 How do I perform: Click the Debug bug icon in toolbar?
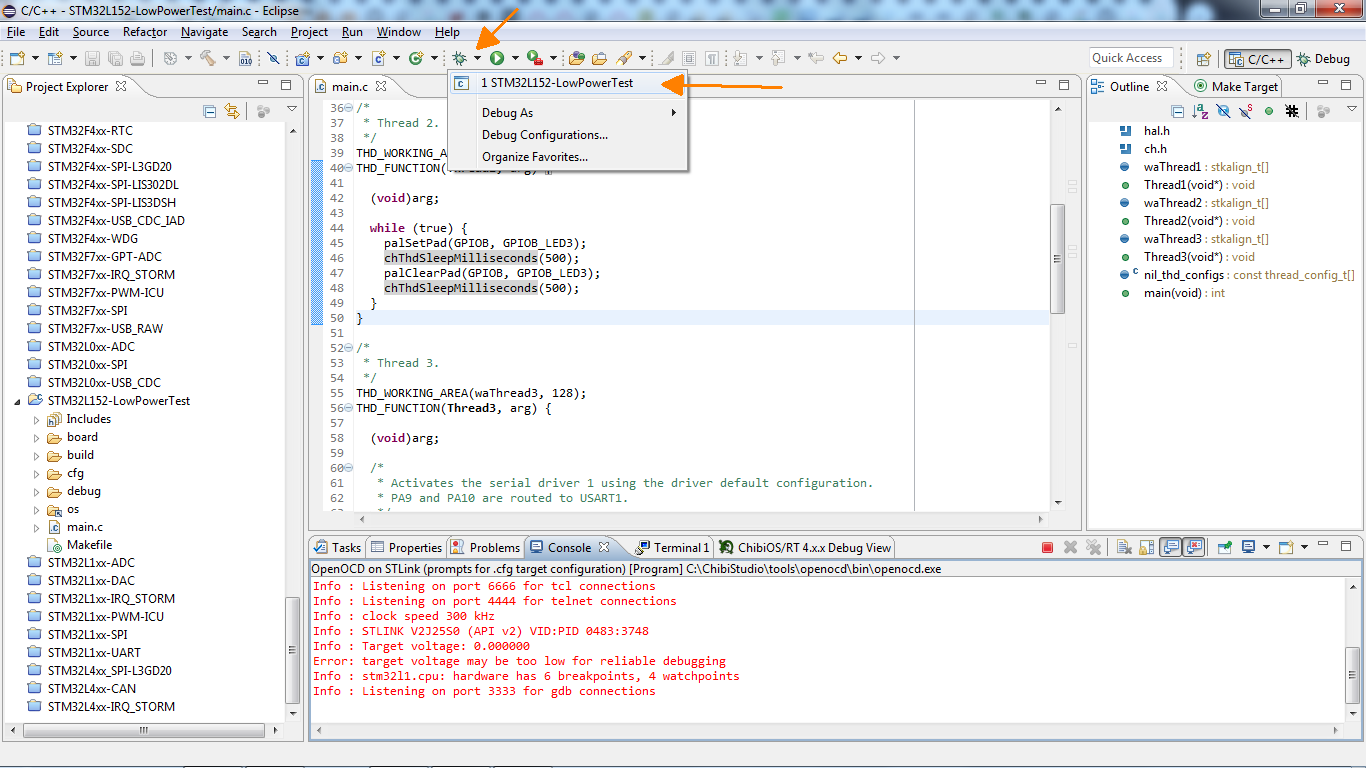point(460,59)
